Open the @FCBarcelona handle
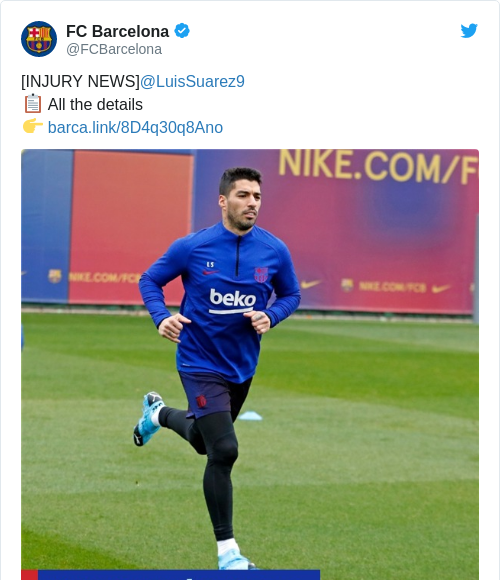500x580 pixels. point(114,49)
